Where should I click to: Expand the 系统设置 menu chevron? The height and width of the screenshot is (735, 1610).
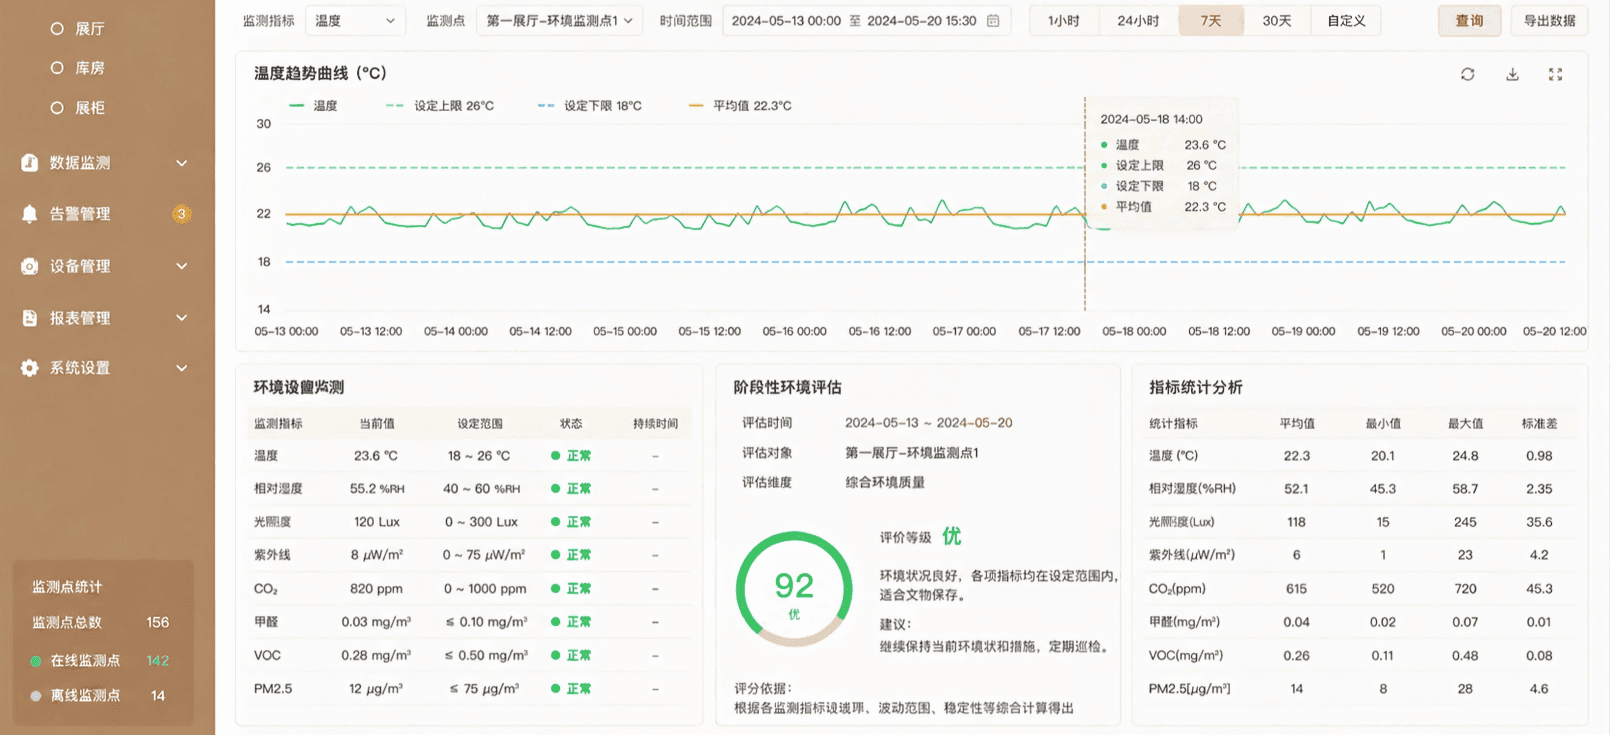tap(182, 368)
